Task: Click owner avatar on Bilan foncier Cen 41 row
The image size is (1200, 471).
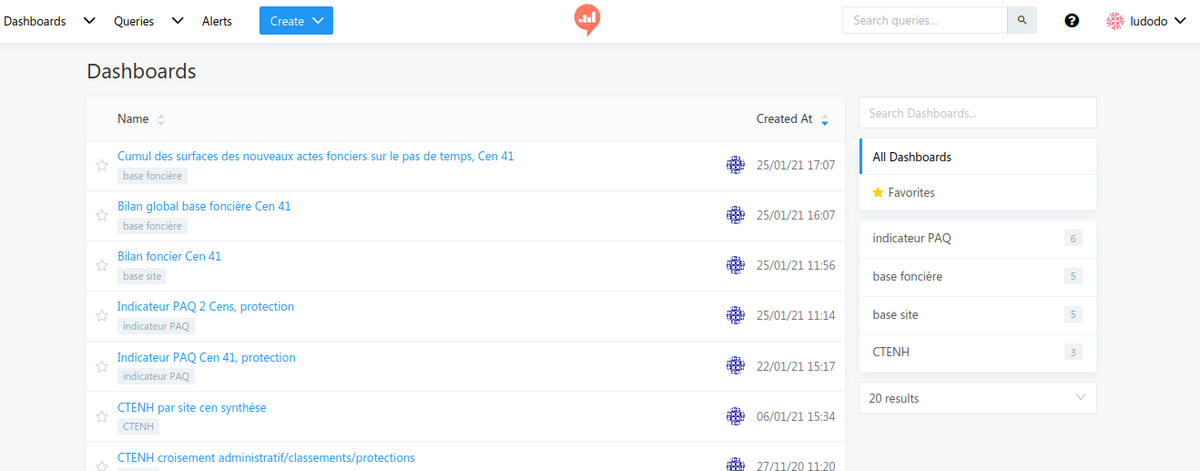Action: [x=735, y=265]
